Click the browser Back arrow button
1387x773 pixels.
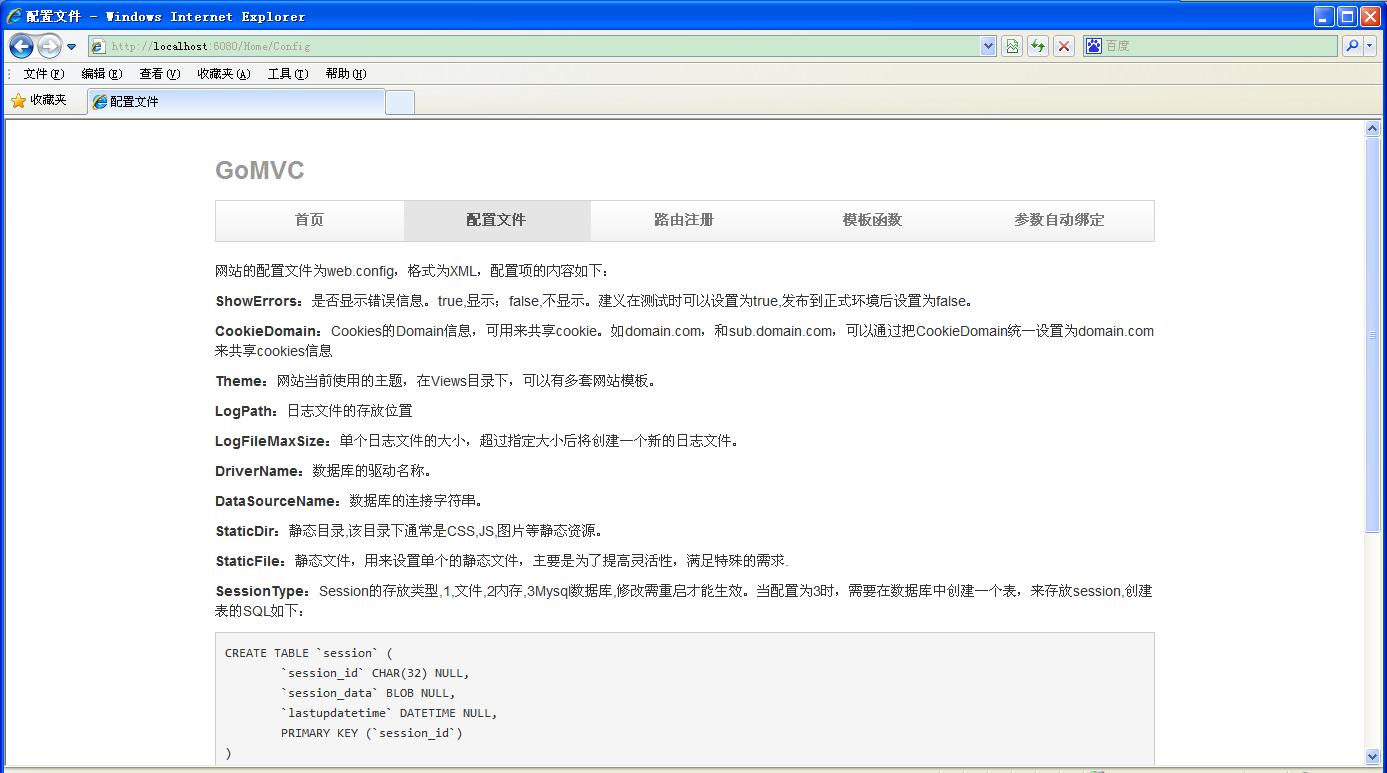(22, 46)
